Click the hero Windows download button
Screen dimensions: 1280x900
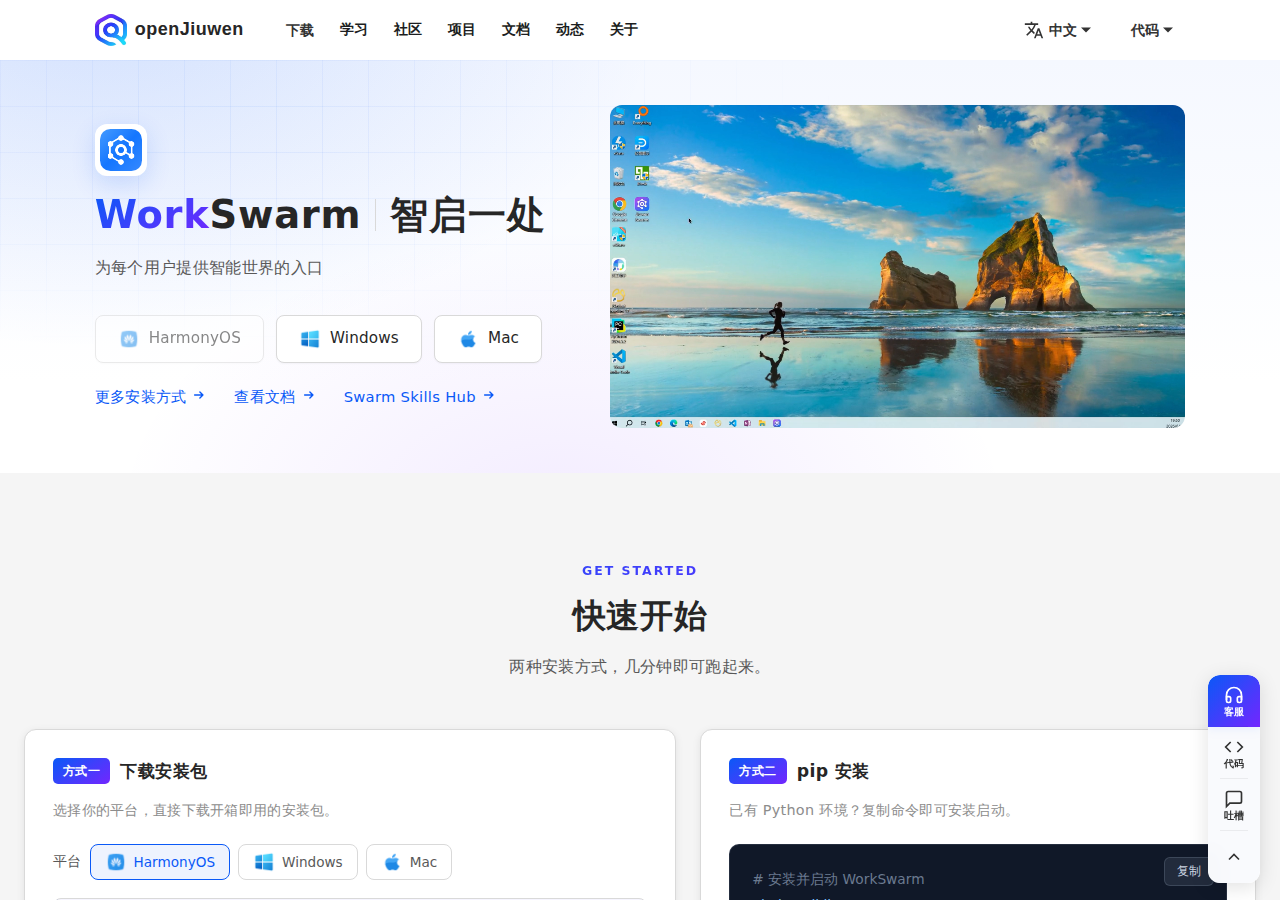click(x=349, y=339)
